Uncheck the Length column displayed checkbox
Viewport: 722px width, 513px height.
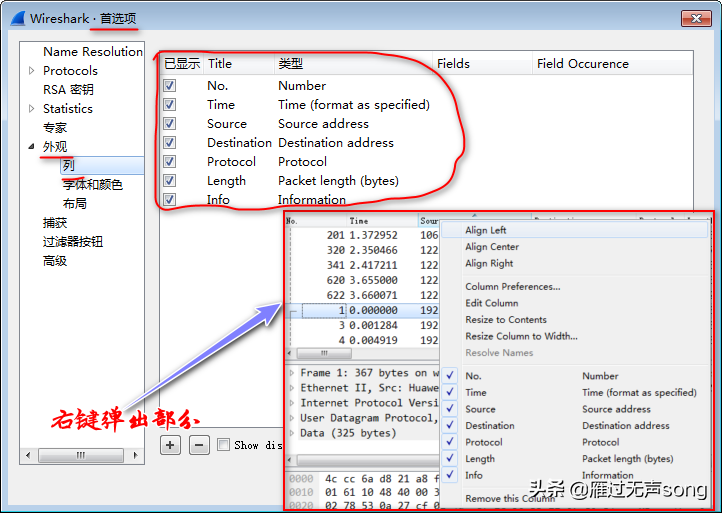pyautogui.click(x=169, y=181)
